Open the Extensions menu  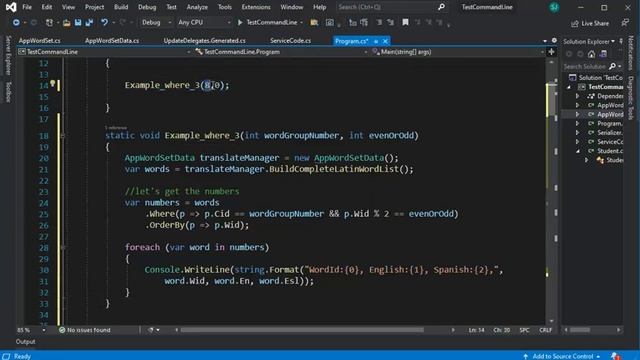click(x=256, y=7)
